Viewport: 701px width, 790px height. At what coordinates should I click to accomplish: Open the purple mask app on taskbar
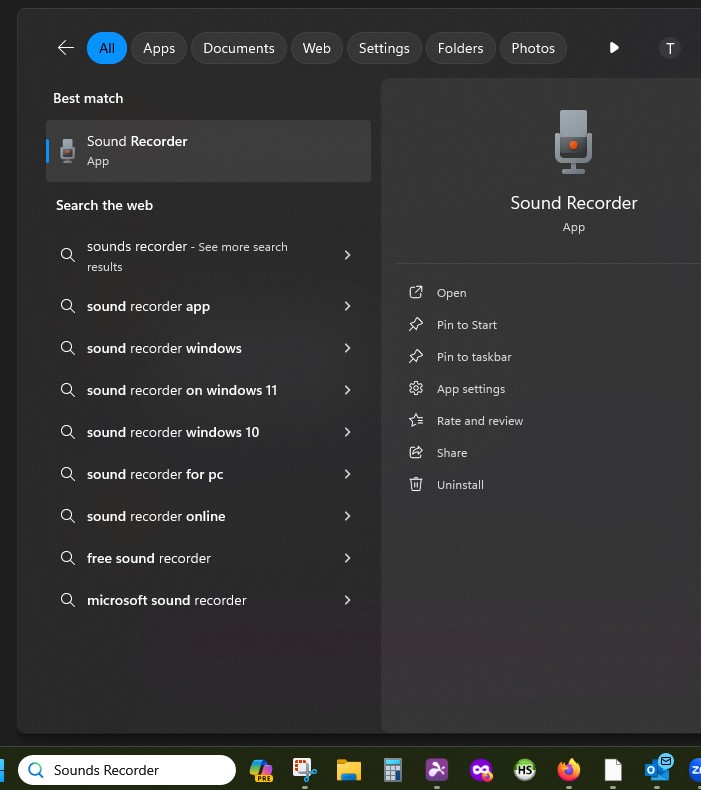point(481,770)
